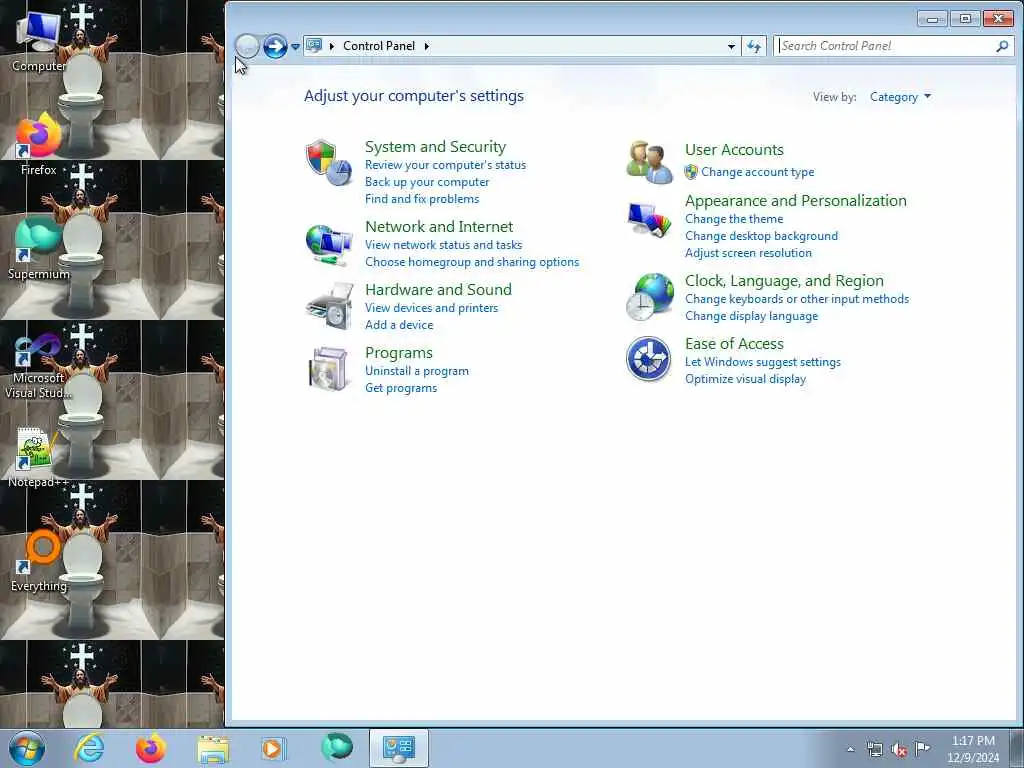Expand the address bar history dropdown
The image size is (1024, 768).
pyautogui.click(x=731, y=46)
